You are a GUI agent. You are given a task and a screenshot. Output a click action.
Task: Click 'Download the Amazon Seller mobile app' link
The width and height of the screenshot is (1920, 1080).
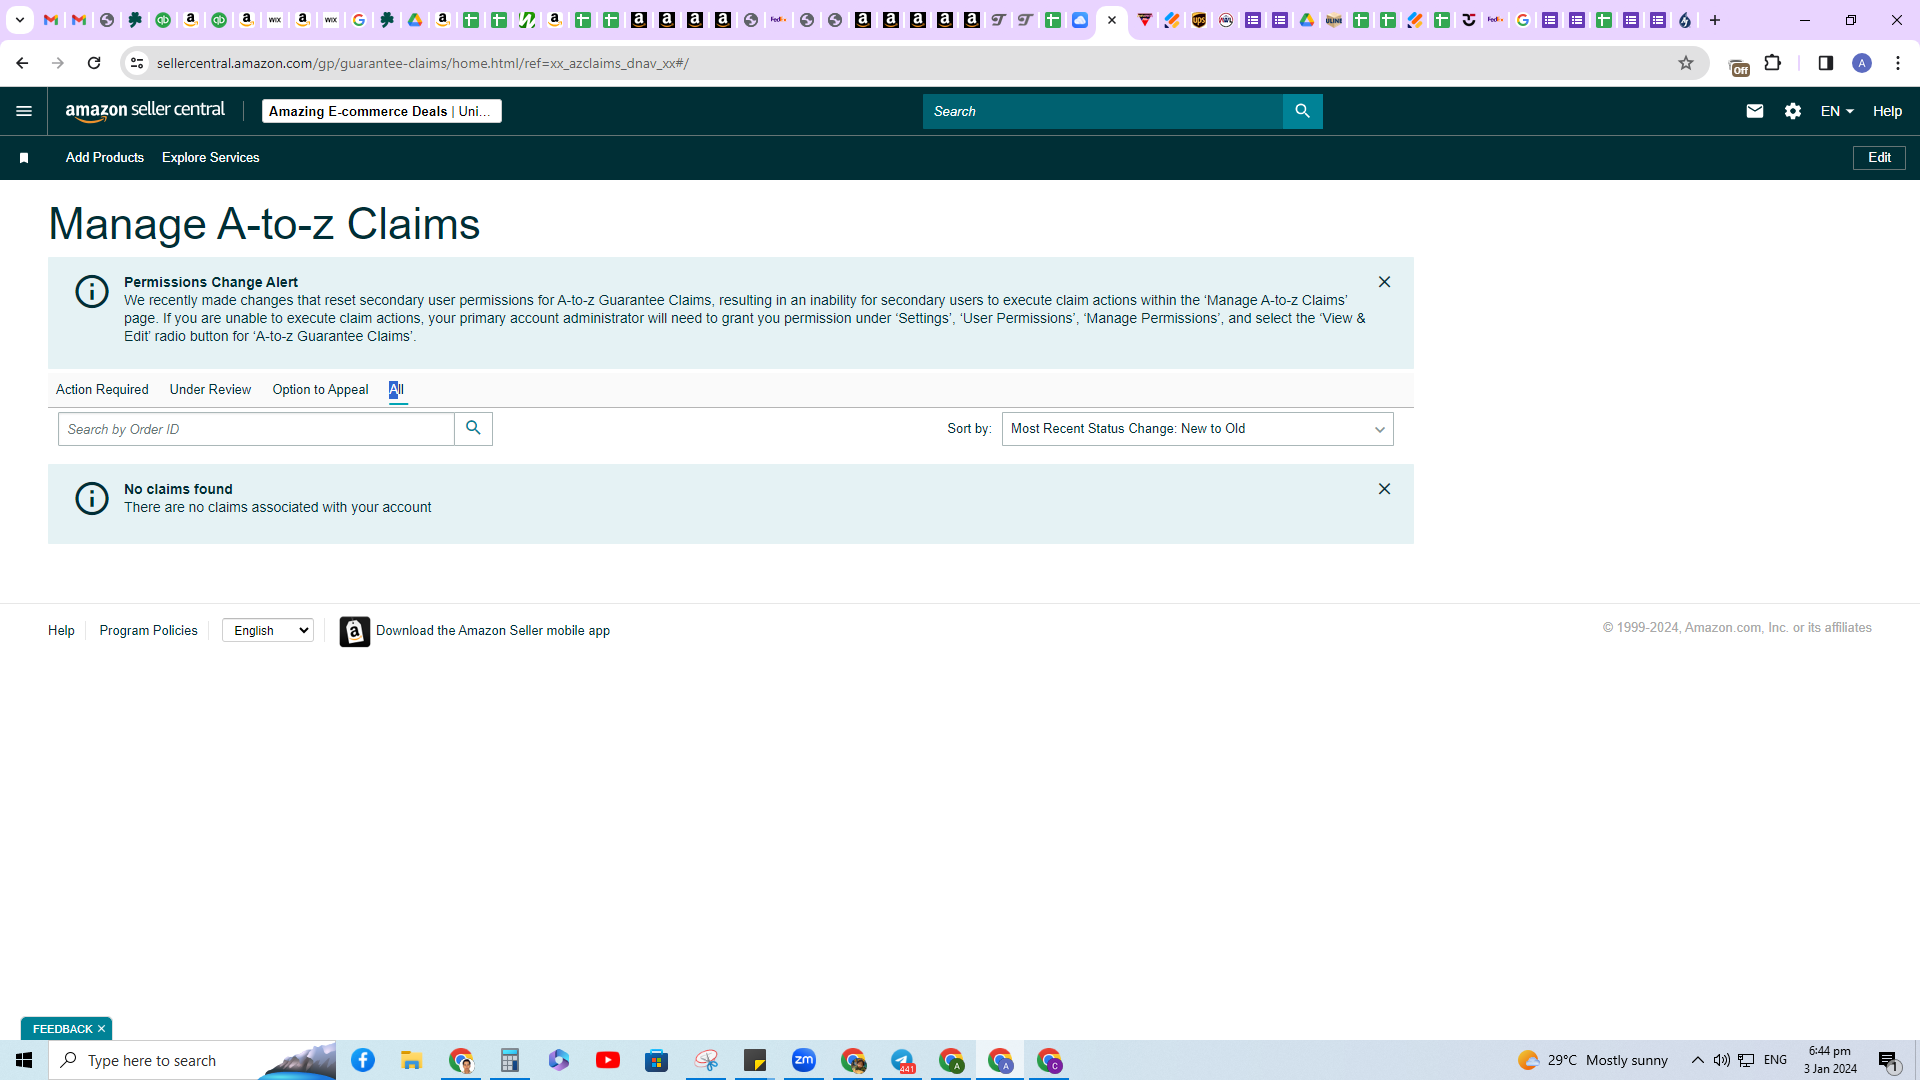click(493, 631)
